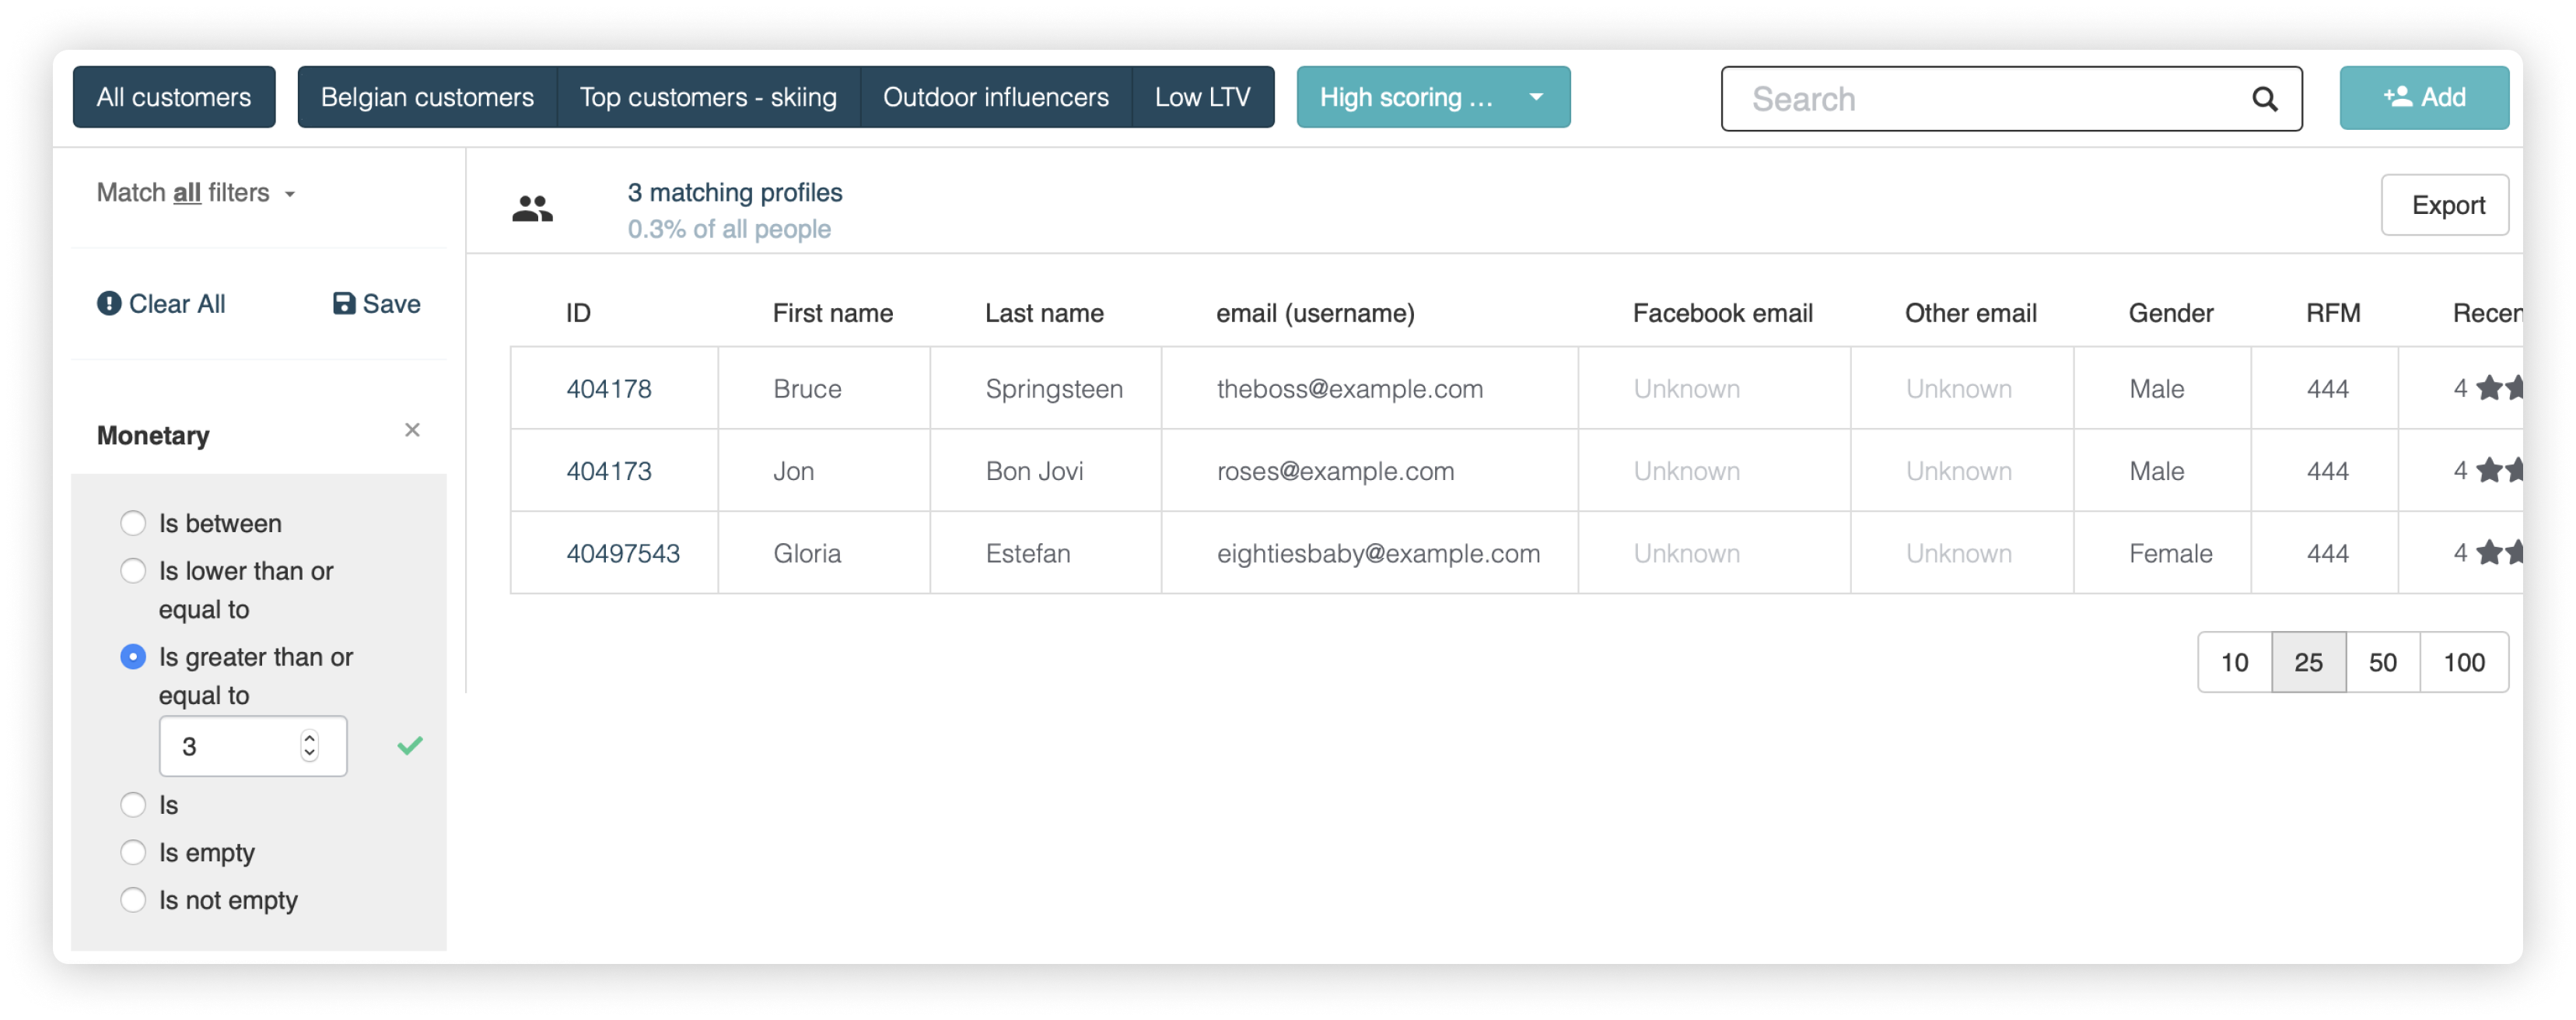The height and width of the screenshot is (1020, 2576).
Task: Remove the Monetary filter with X
Action: [x=412, y=430]
